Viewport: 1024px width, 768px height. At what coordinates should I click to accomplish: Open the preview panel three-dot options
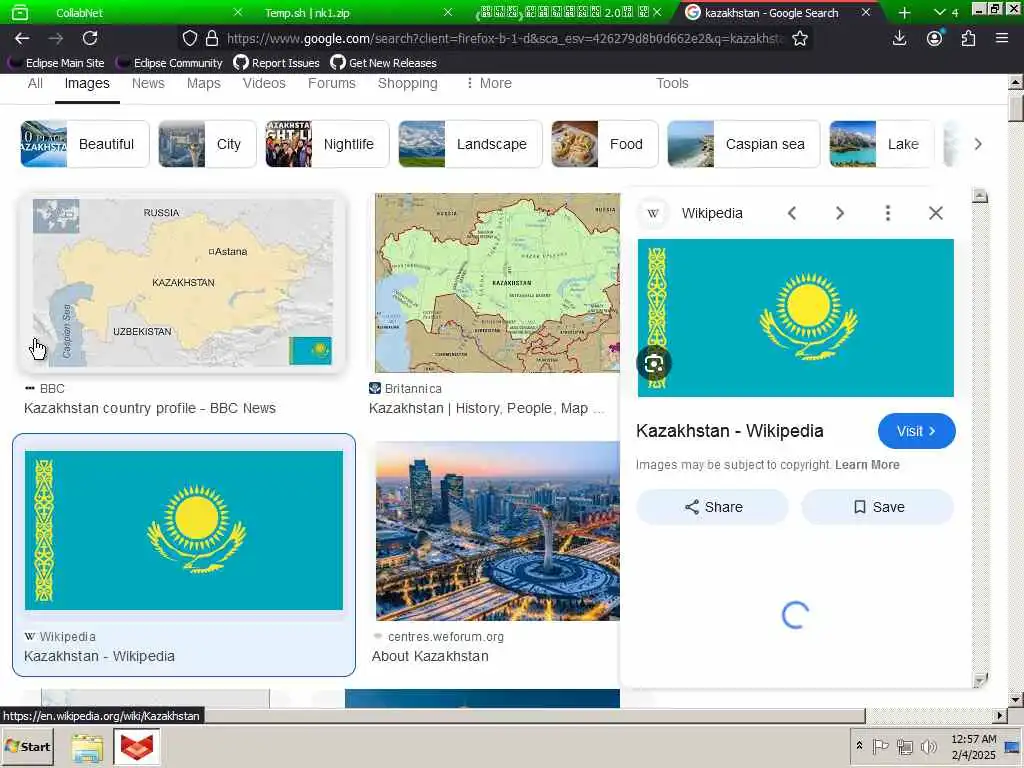(x=888, y=213)
